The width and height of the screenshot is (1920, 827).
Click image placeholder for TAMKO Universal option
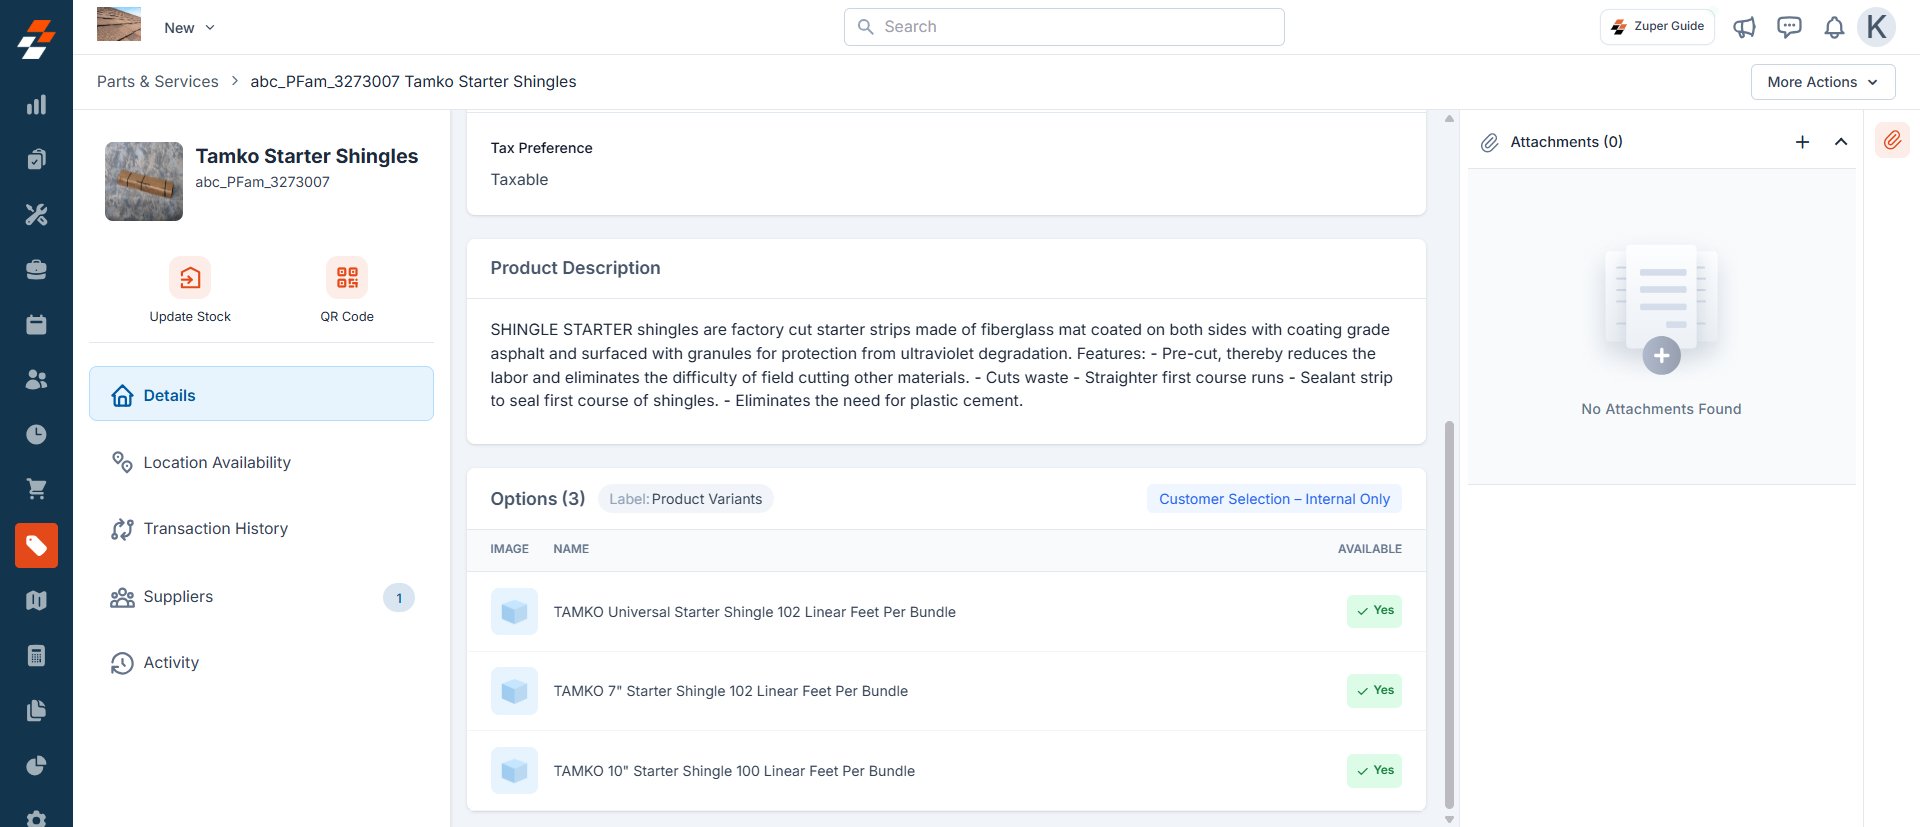click(x=514, y=612)
